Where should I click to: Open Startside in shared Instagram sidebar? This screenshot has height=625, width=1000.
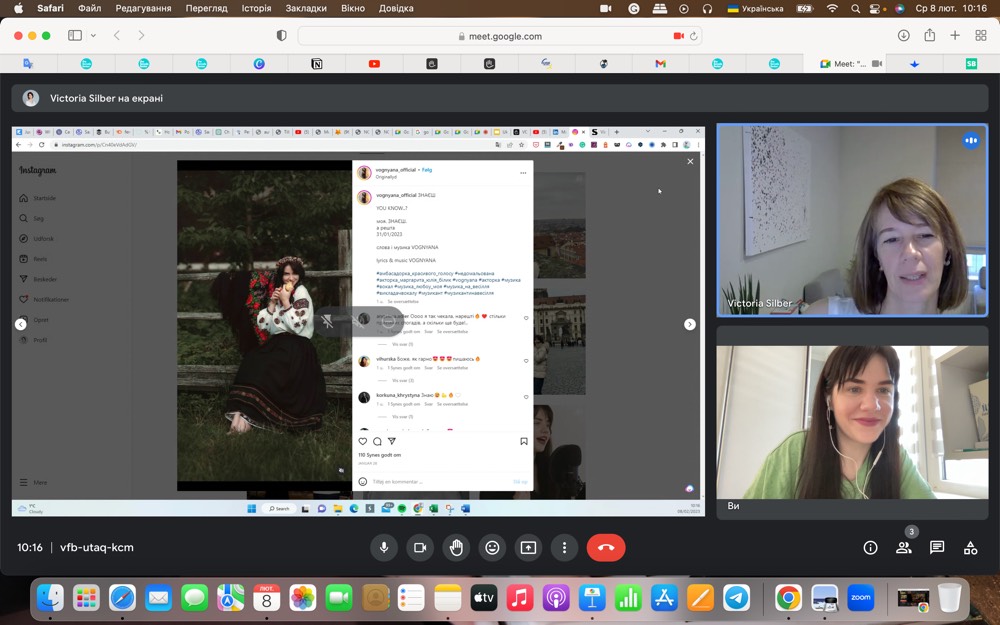tap(38, 198)
